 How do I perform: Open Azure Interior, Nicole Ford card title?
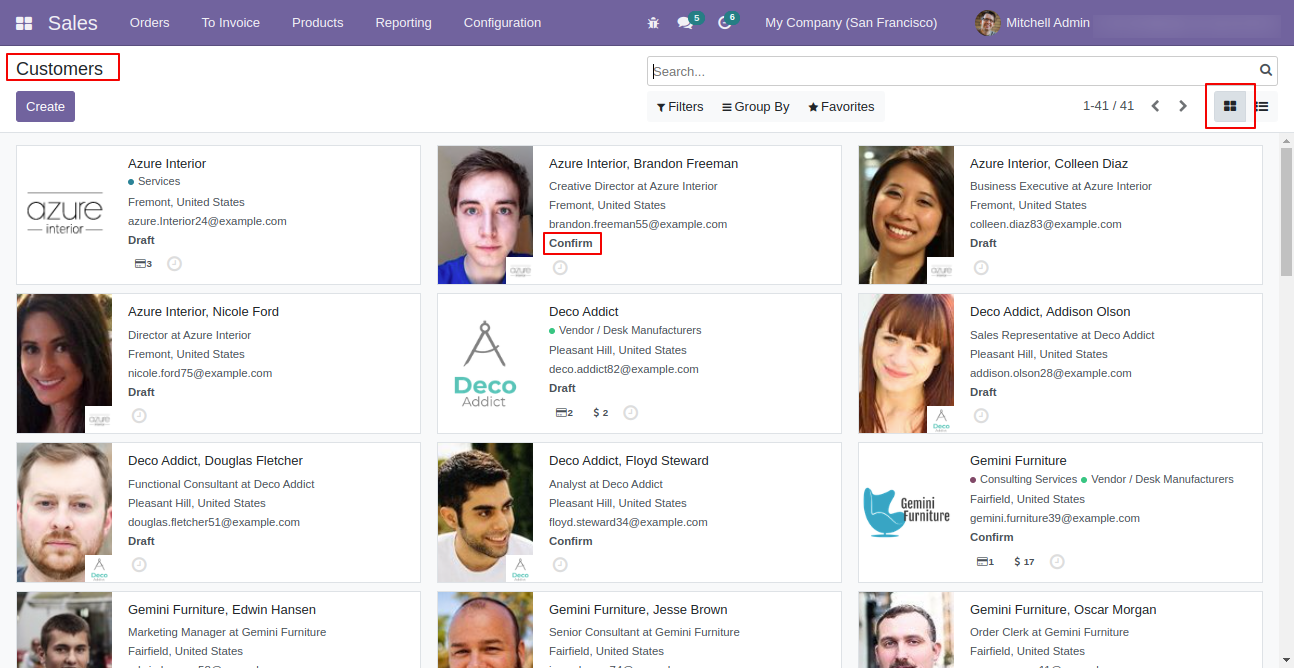[203, 312]
